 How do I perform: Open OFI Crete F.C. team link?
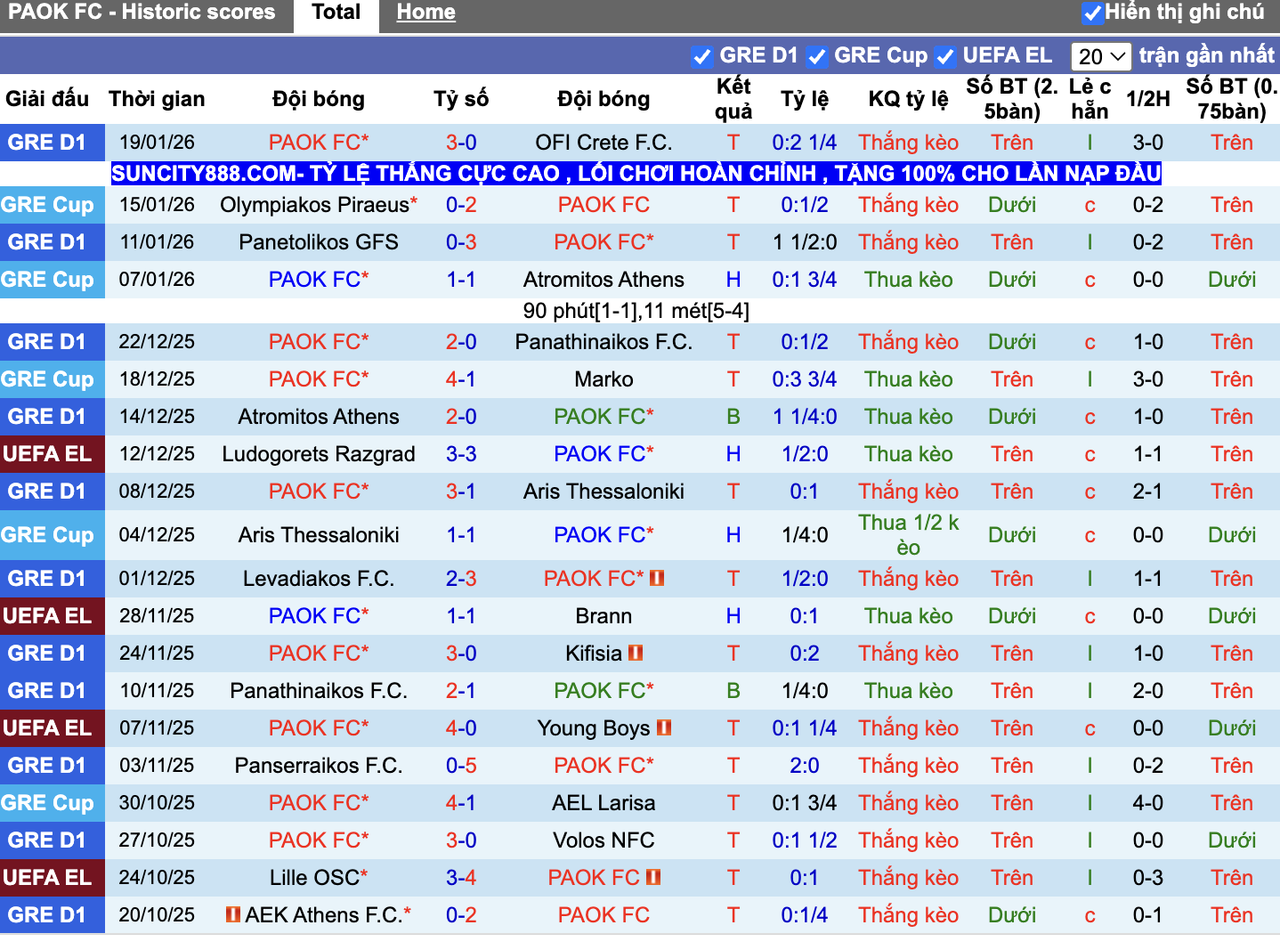604,142
